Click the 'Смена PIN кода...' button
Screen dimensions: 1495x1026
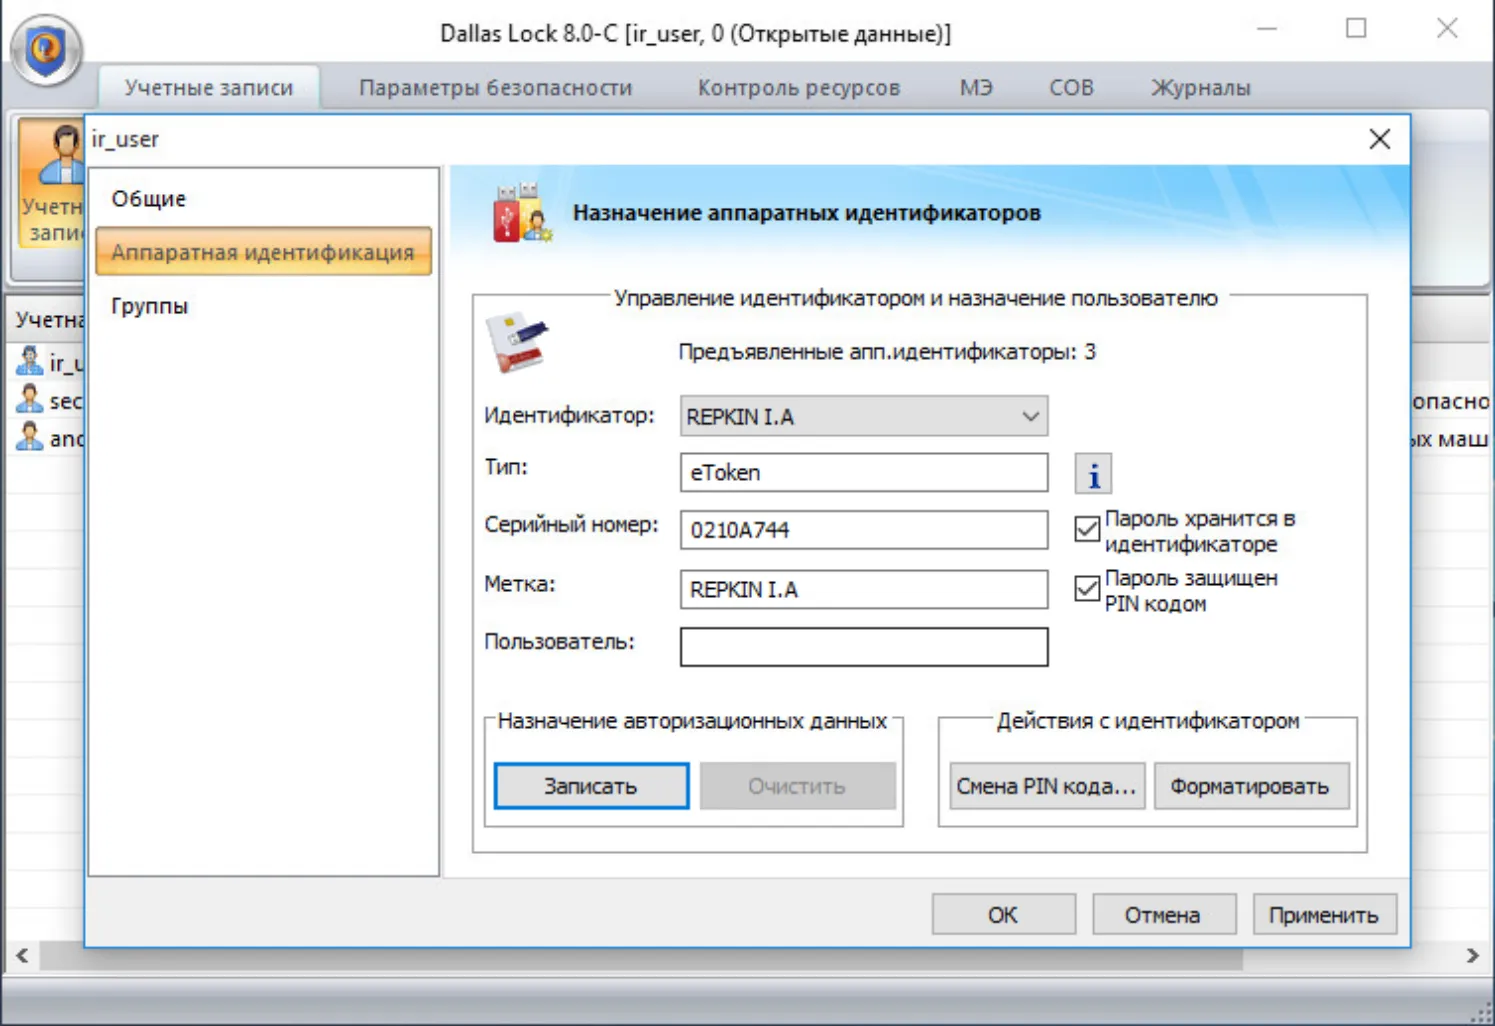point(1046,786)
